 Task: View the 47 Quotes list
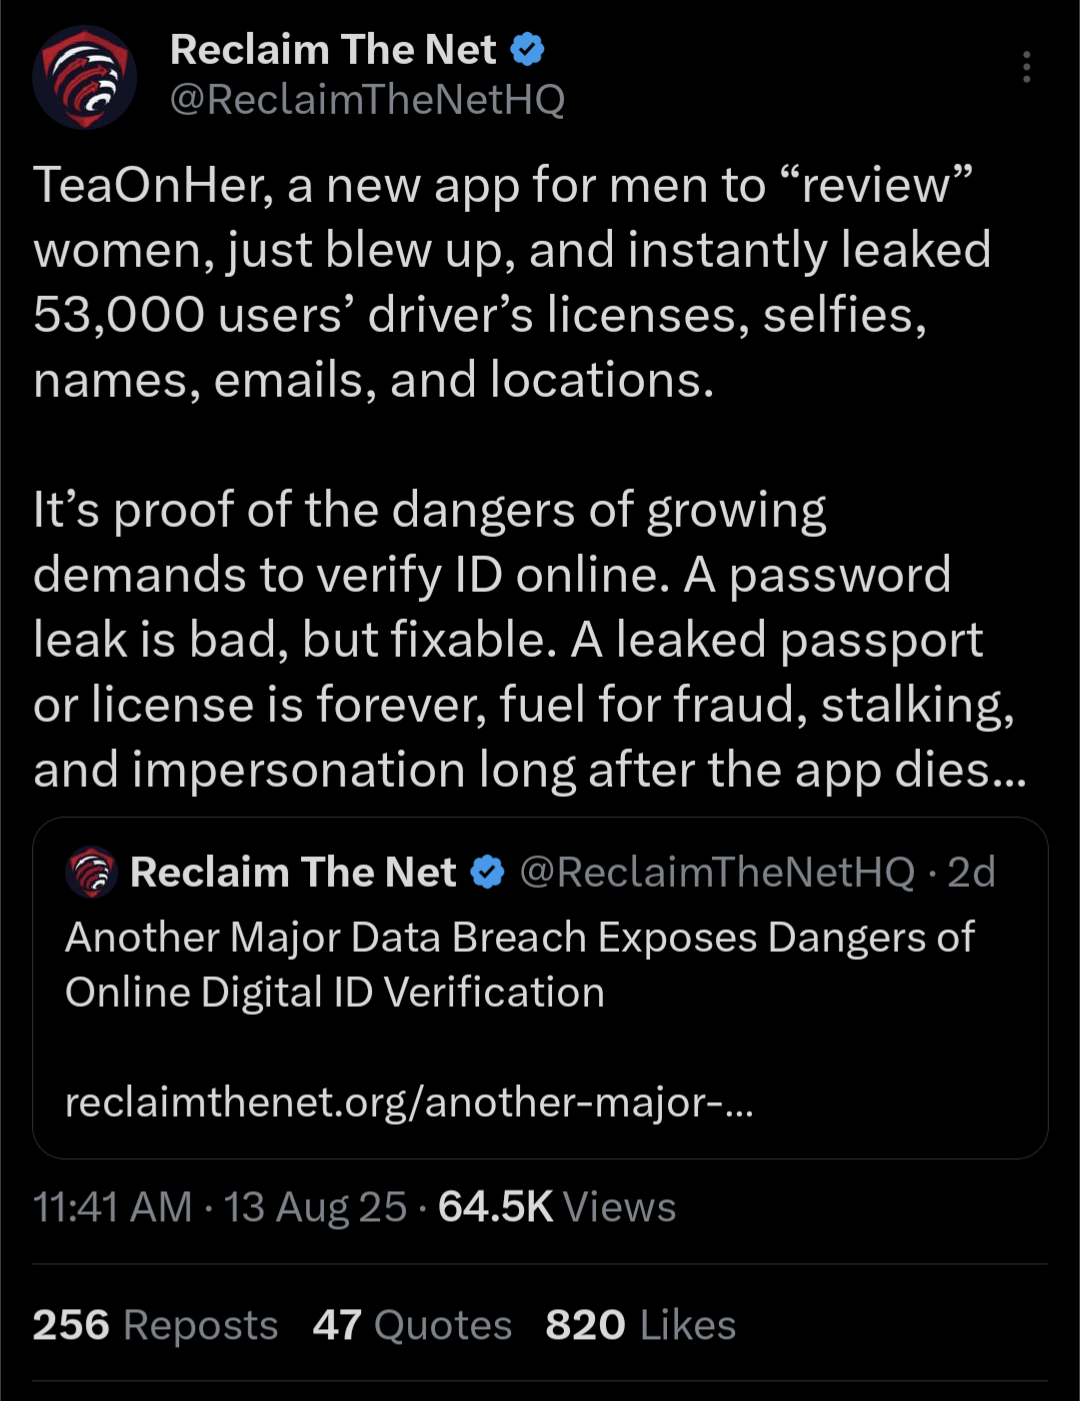(x=412, y=1325)
